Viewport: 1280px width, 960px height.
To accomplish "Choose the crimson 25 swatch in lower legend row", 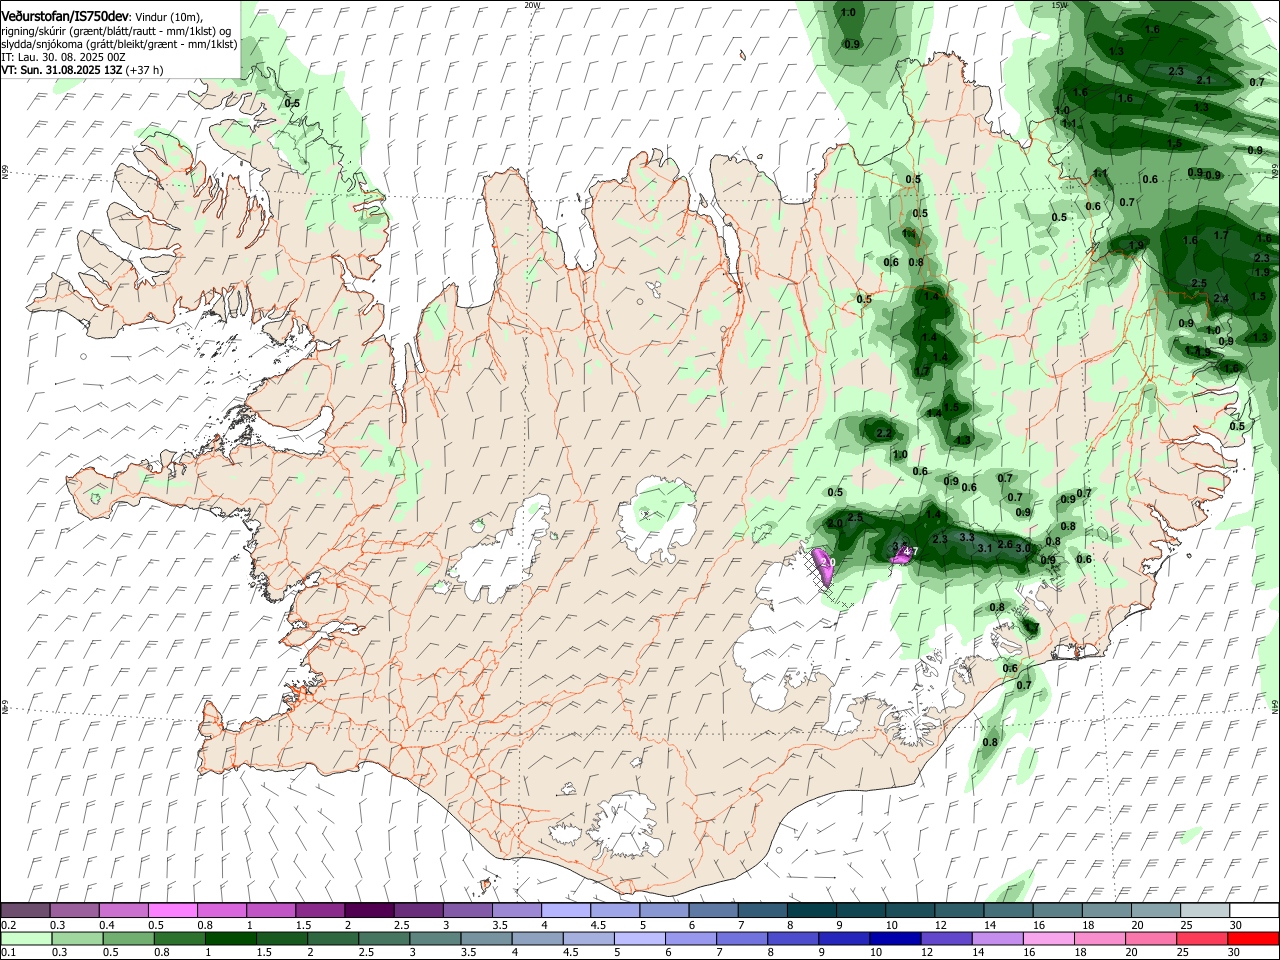I will coord(1202,938).
